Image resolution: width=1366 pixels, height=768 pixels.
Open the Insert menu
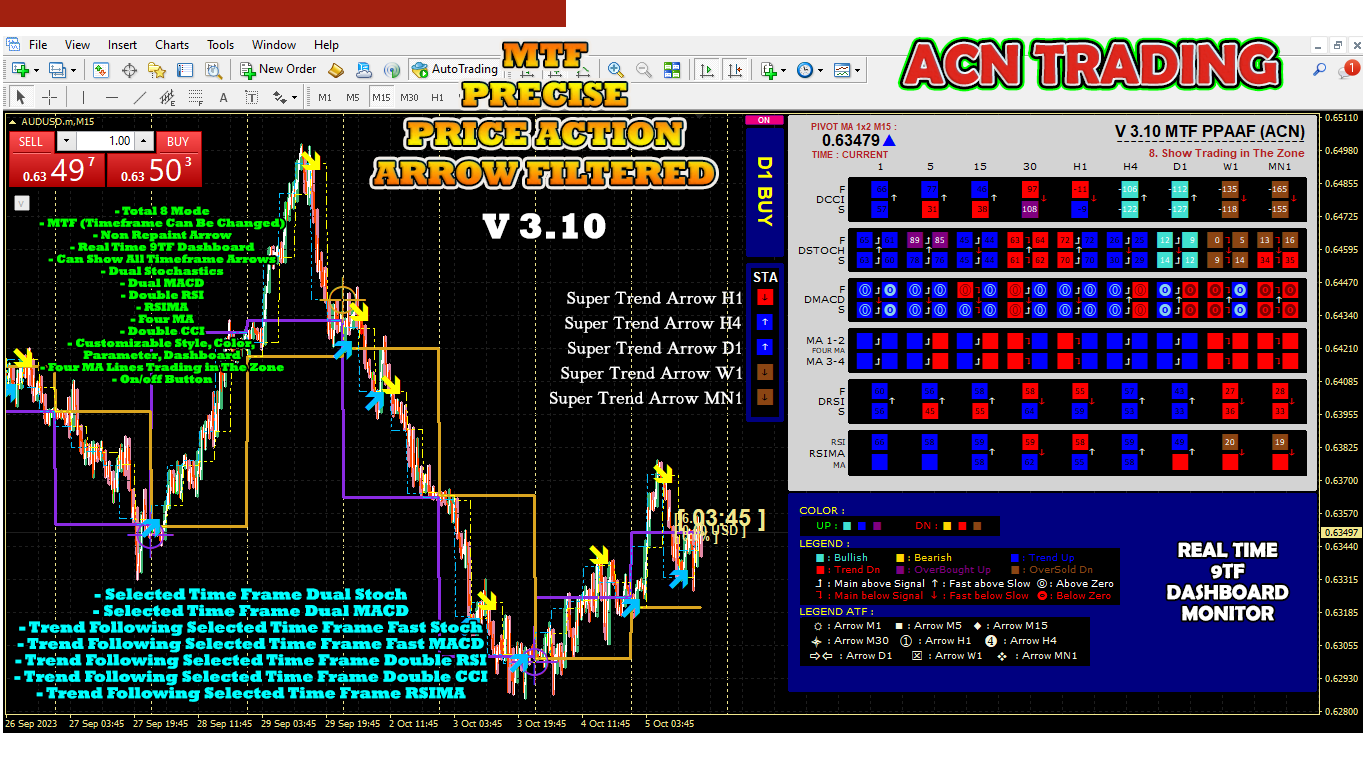pyautogui.click(x=123, y=45)
